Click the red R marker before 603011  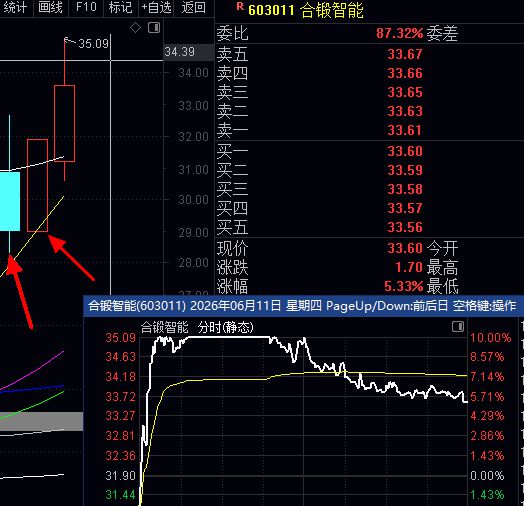point(240,6)
